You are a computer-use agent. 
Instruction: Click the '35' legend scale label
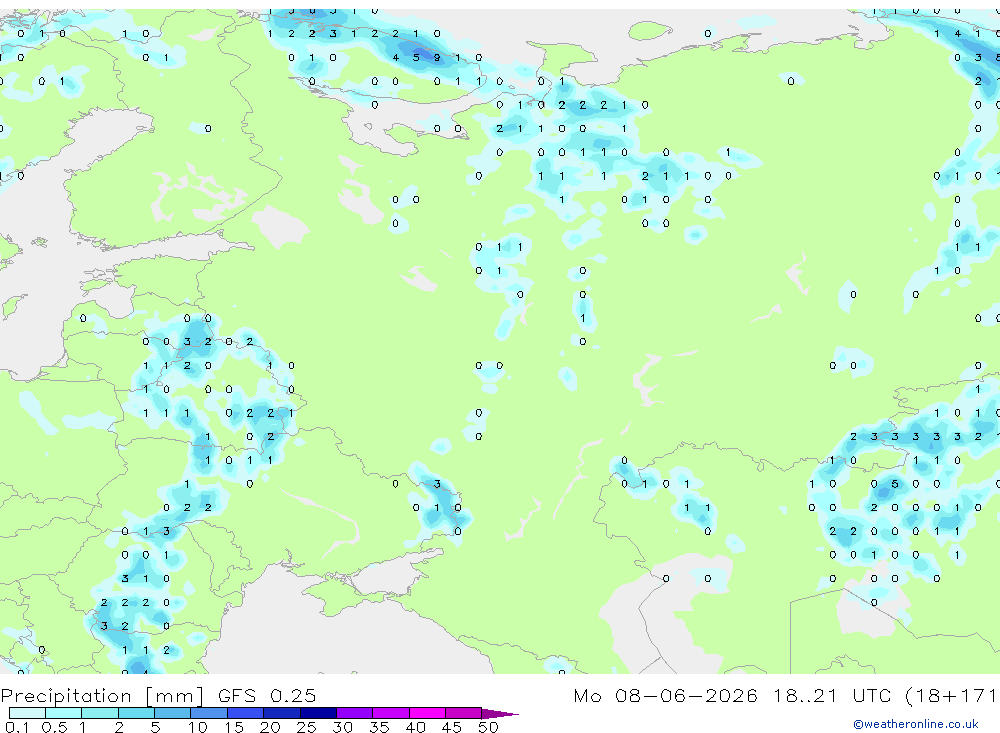[x=379, y=727]
